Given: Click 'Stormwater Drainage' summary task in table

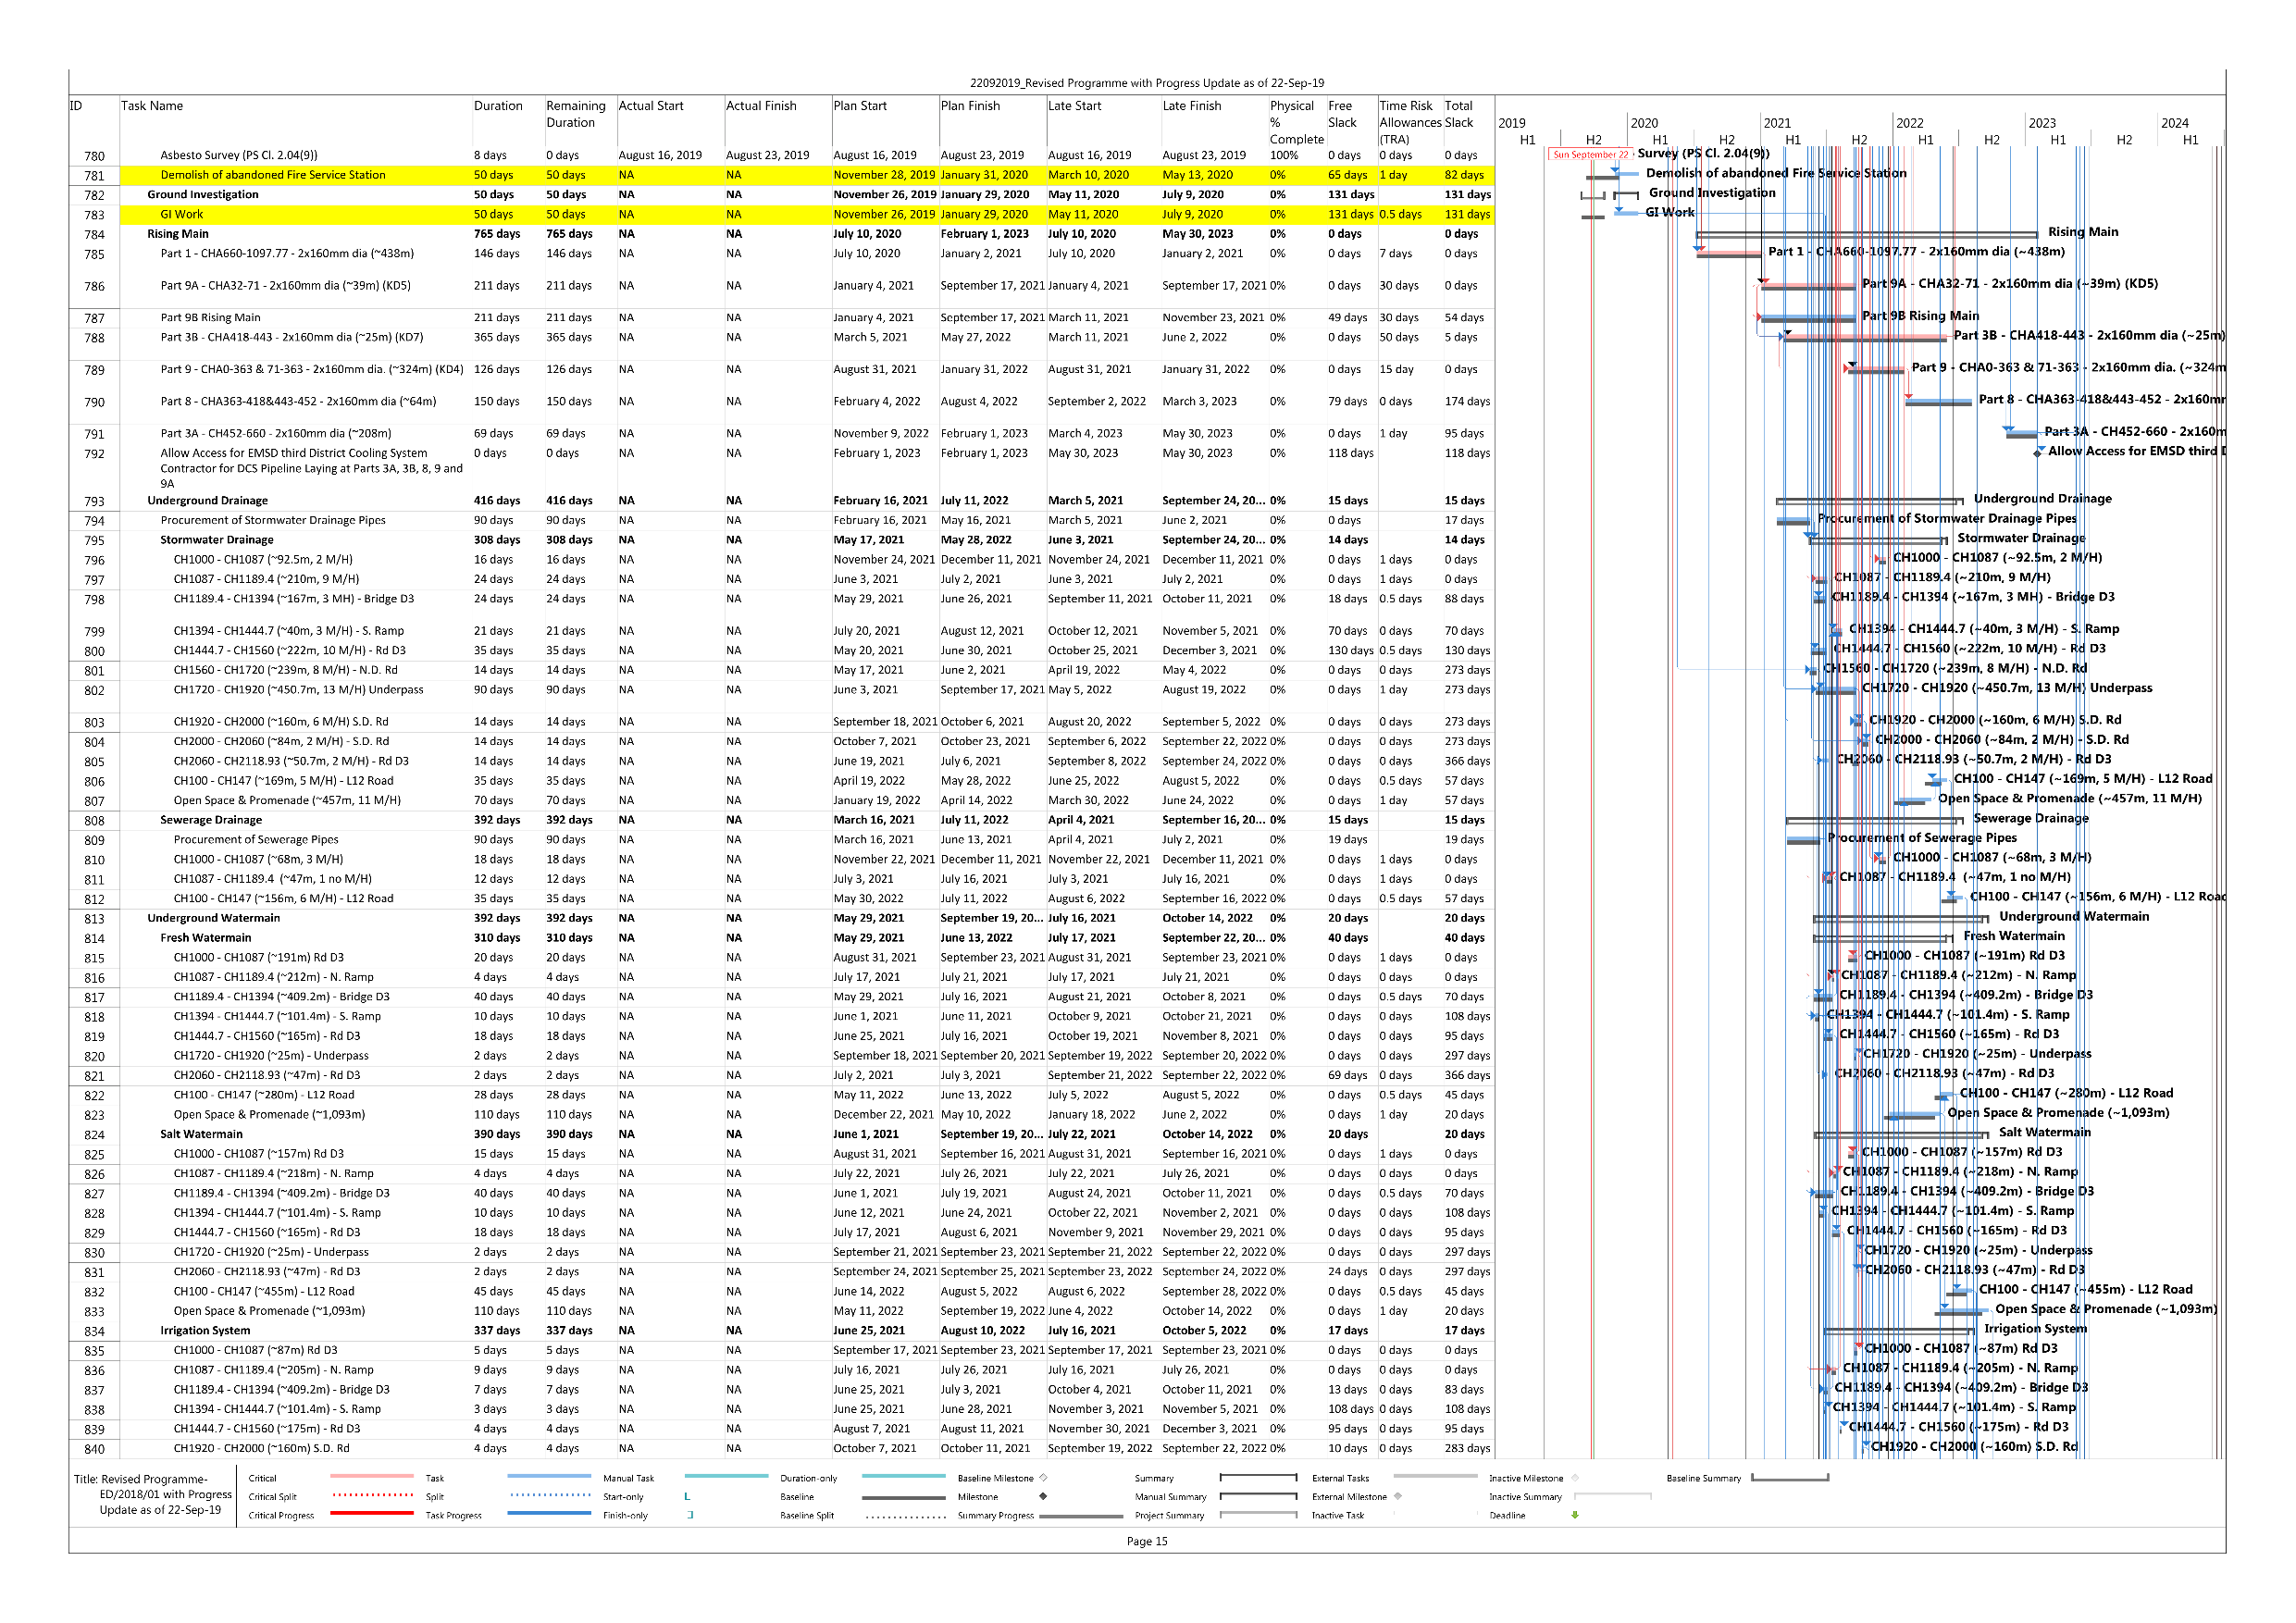Looking at the screenshot, I should tap(216, 540).
